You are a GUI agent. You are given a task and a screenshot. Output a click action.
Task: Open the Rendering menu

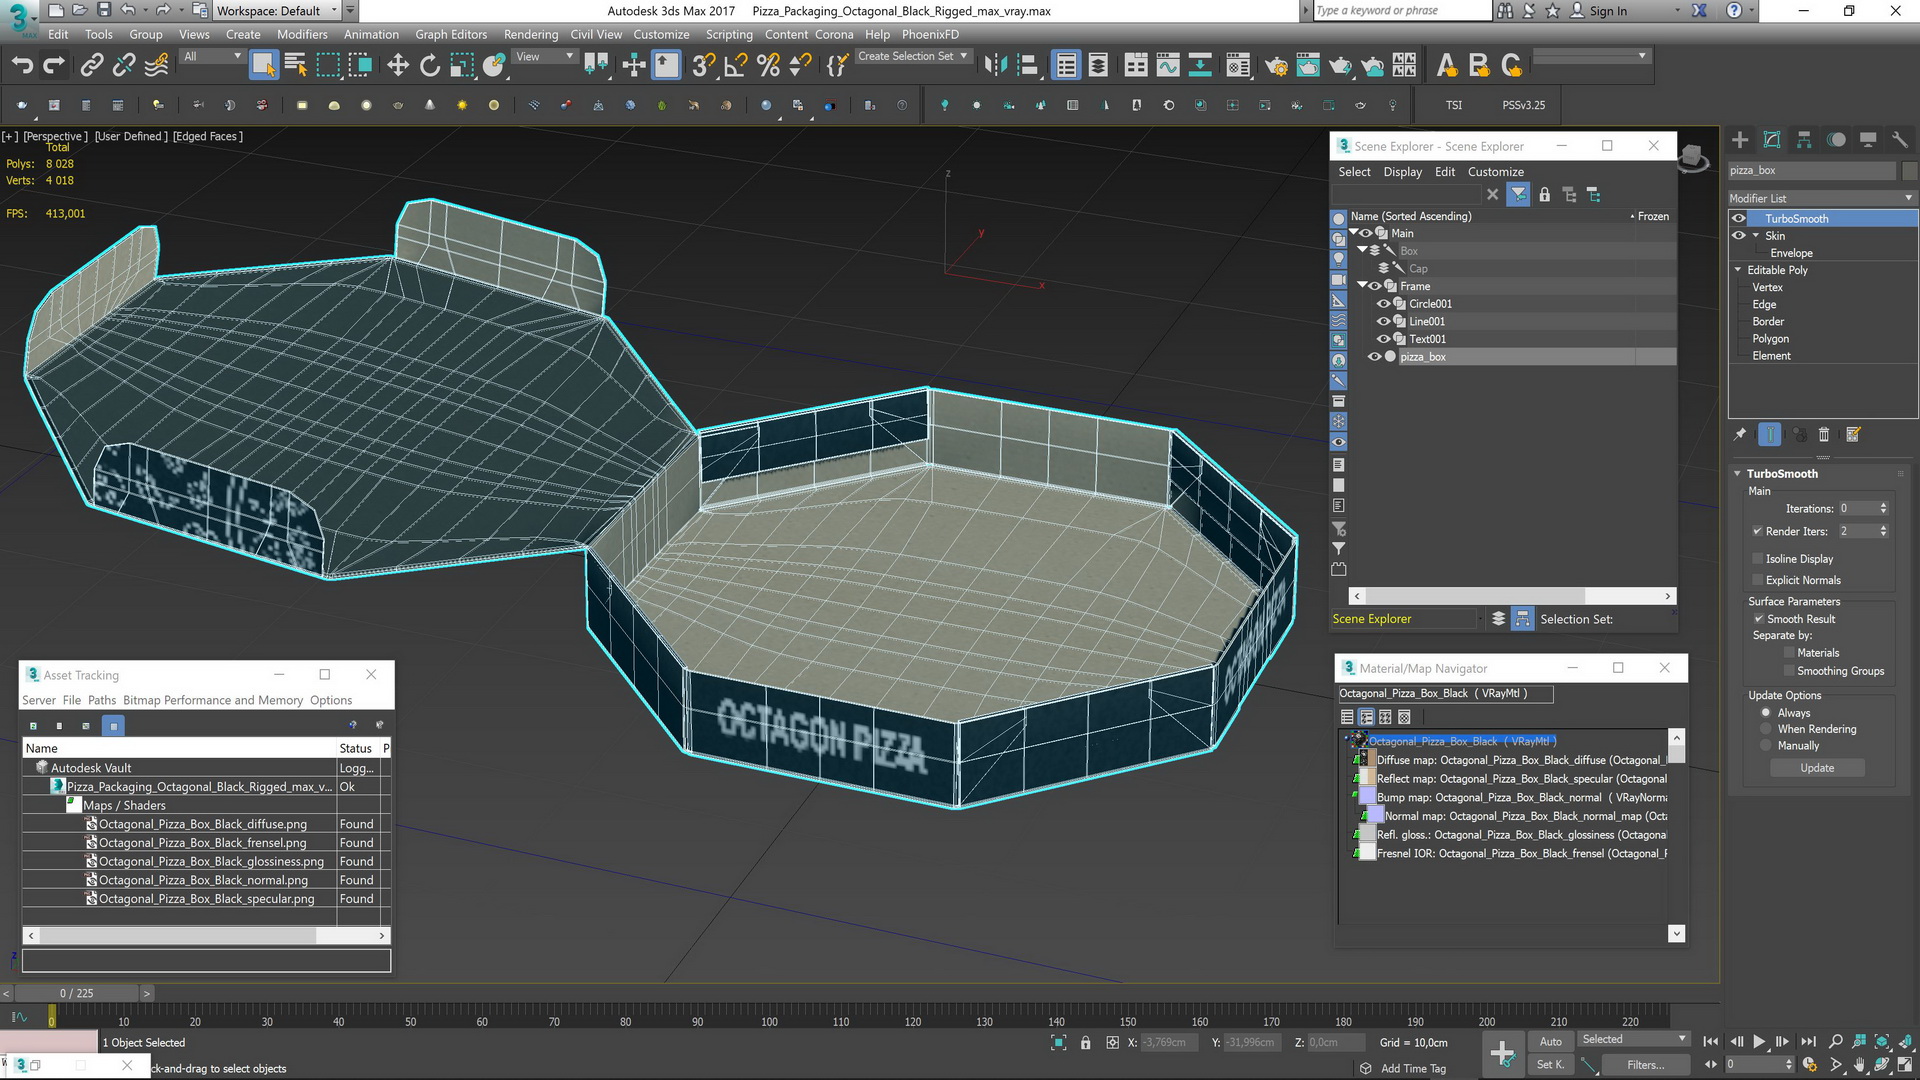coord(531,34)
